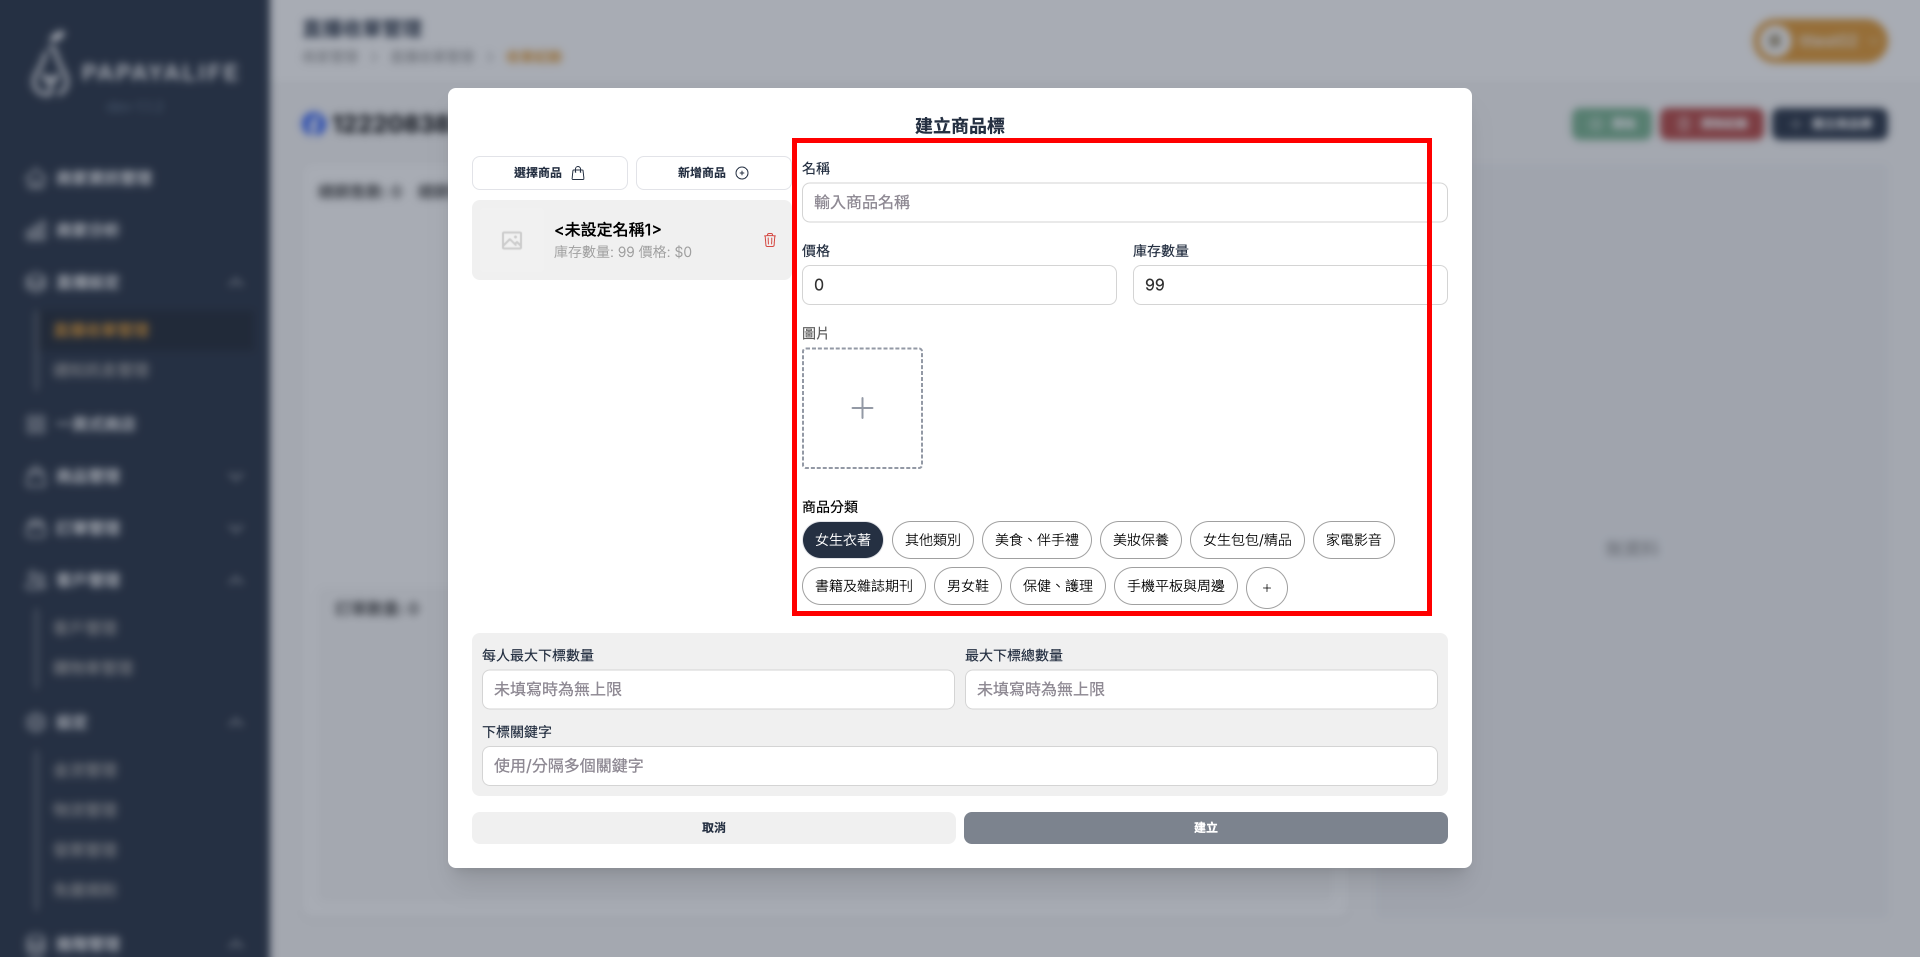This screenshot has width=1920, height=957.
Task: Pick the 手機平板與周邊 category
Action: coord(1175,586)
